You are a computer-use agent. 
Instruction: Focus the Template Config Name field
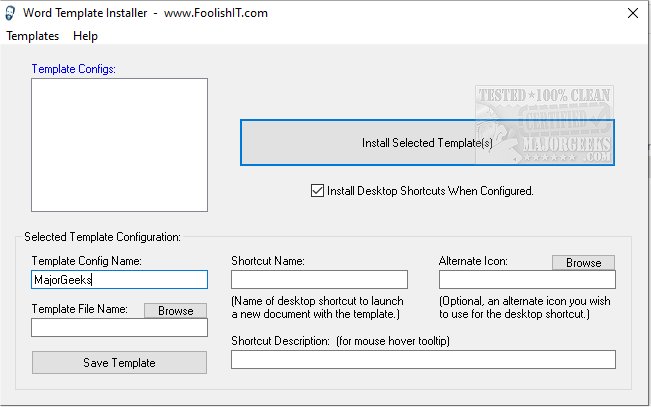point(119,279)
